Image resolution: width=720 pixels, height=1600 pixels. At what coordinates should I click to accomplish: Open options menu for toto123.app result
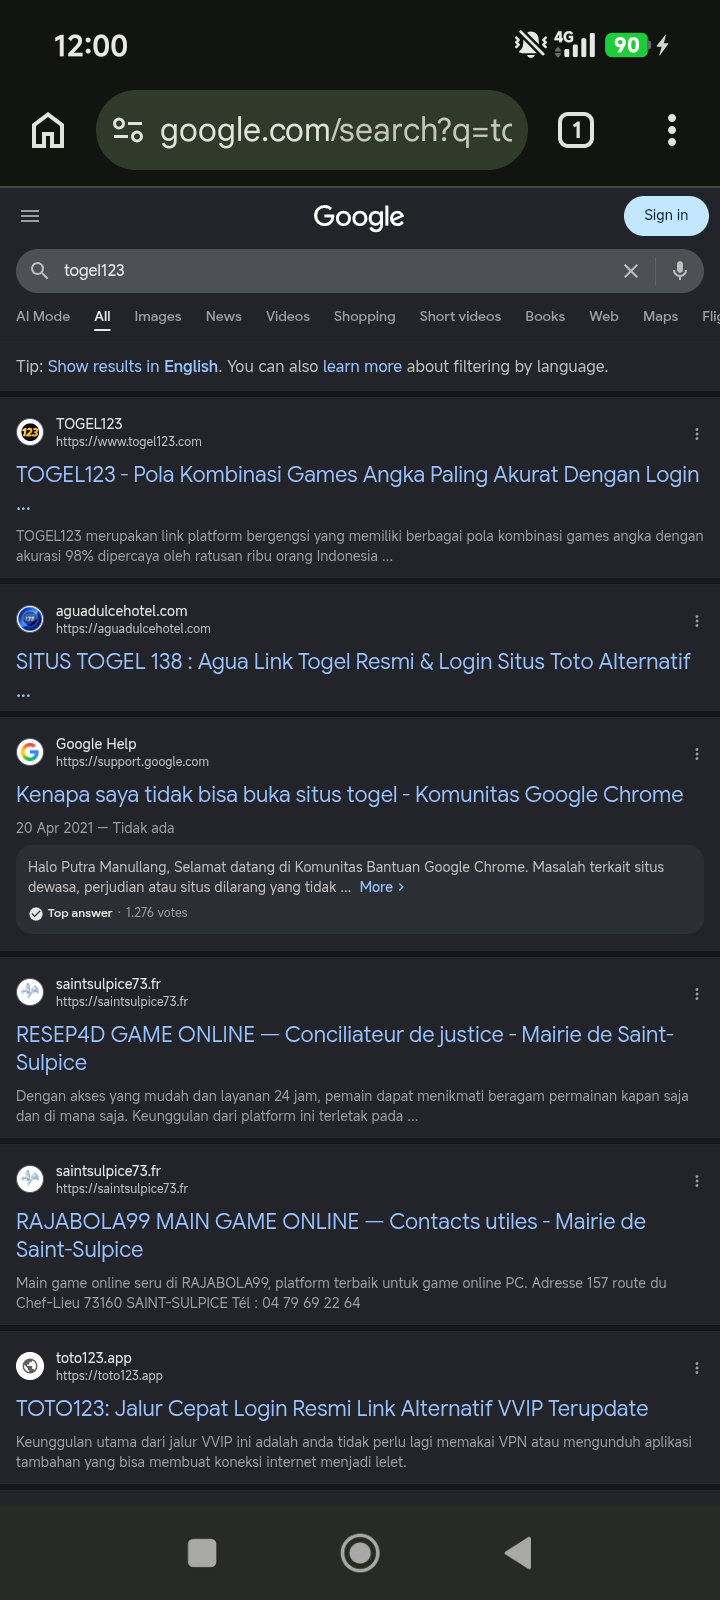[697, 1368]
